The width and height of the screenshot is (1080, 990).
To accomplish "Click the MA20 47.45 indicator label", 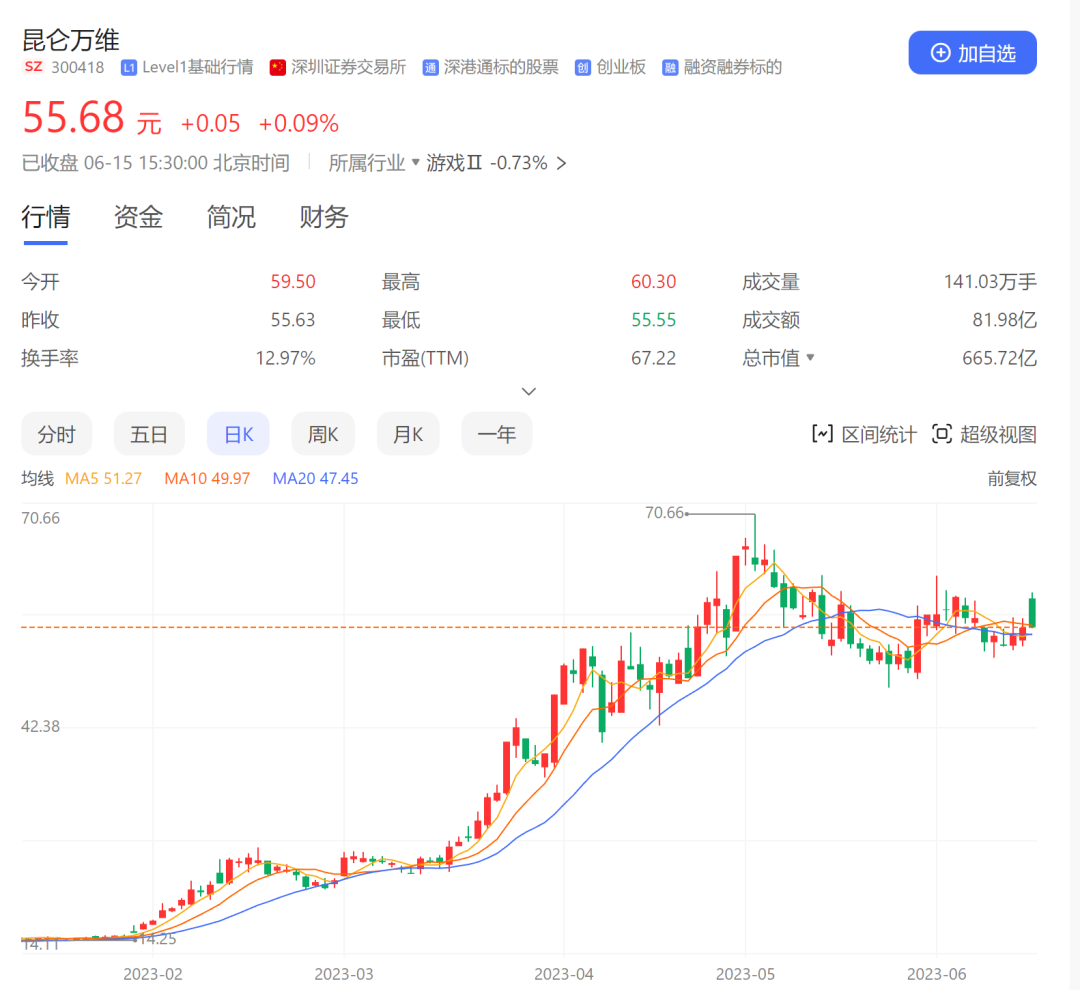I will [x=315, y=478].
